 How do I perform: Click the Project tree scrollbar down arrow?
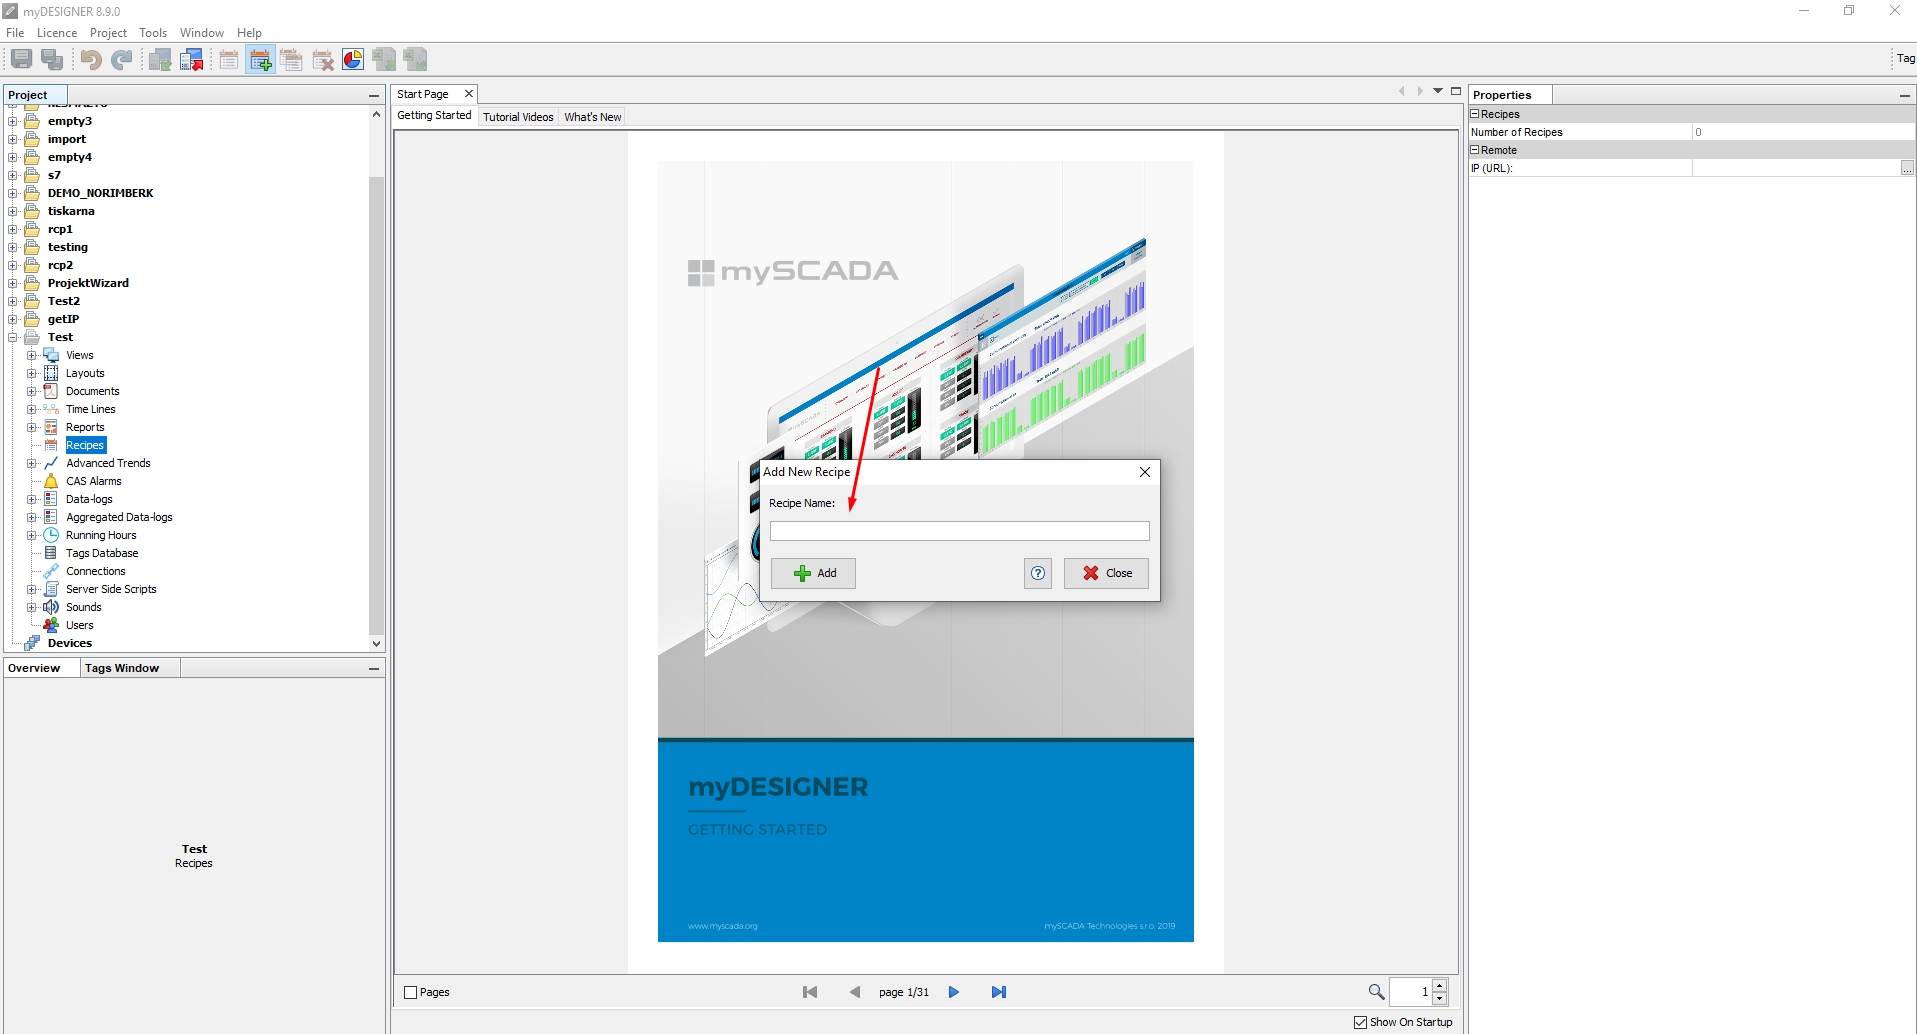(376, 644)
